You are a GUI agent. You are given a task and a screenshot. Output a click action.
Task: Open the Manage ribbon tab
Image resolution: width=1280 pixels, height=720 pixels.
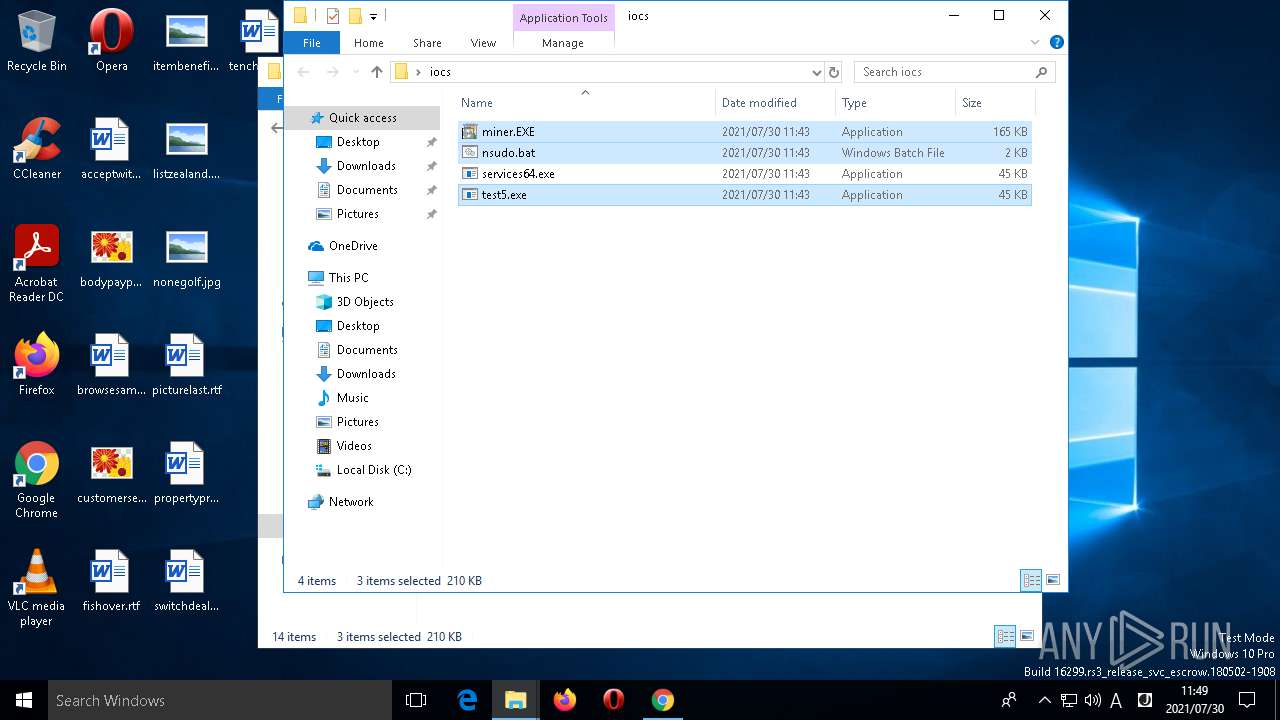(563, 43)
